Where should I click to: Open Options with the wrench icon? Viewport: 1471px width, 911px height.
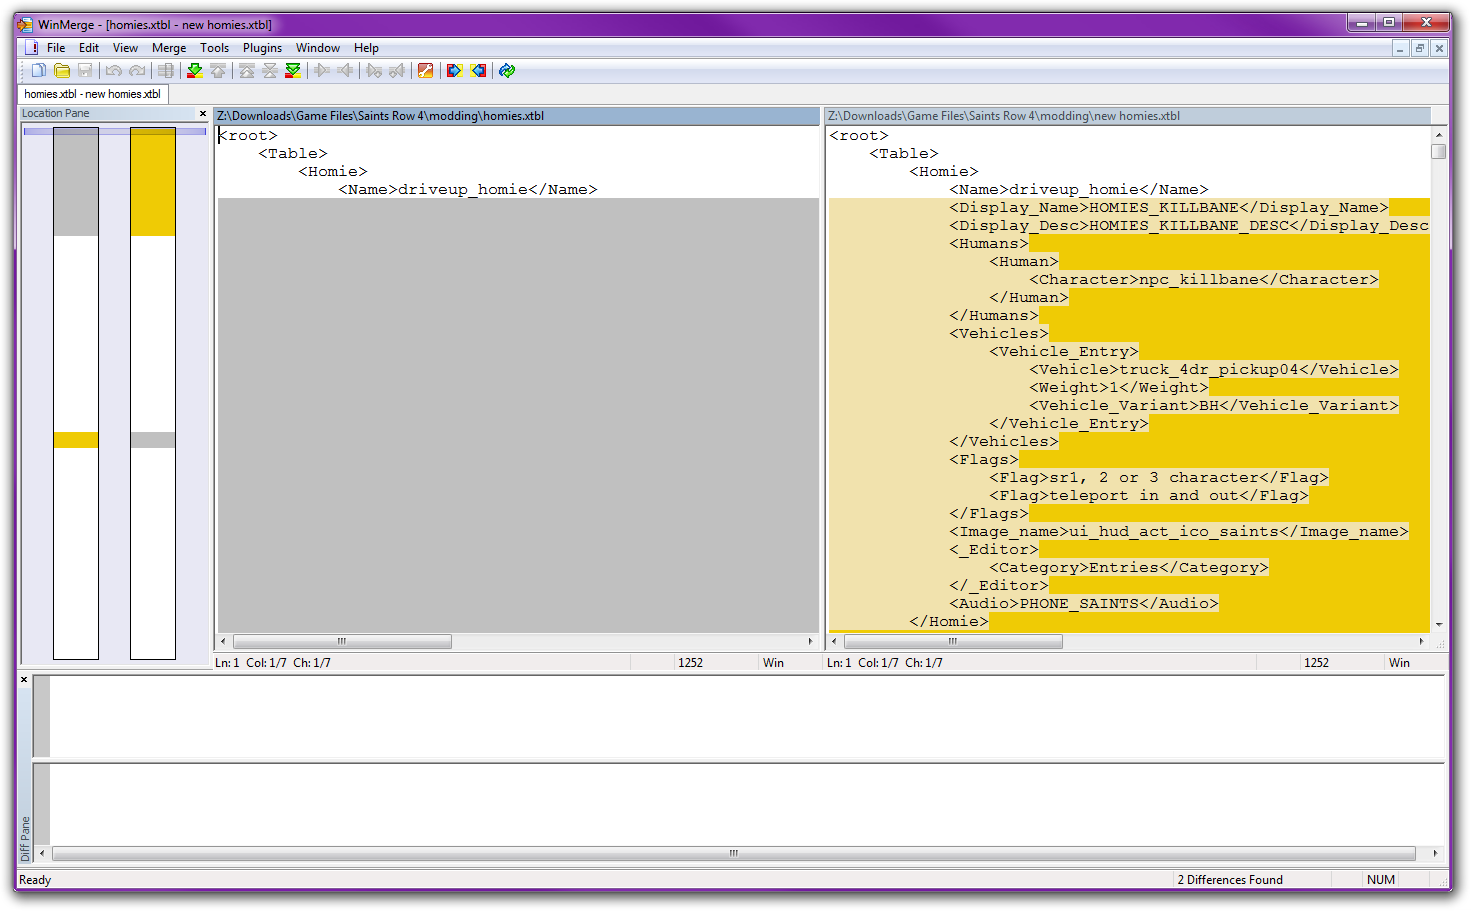point(426,70)
